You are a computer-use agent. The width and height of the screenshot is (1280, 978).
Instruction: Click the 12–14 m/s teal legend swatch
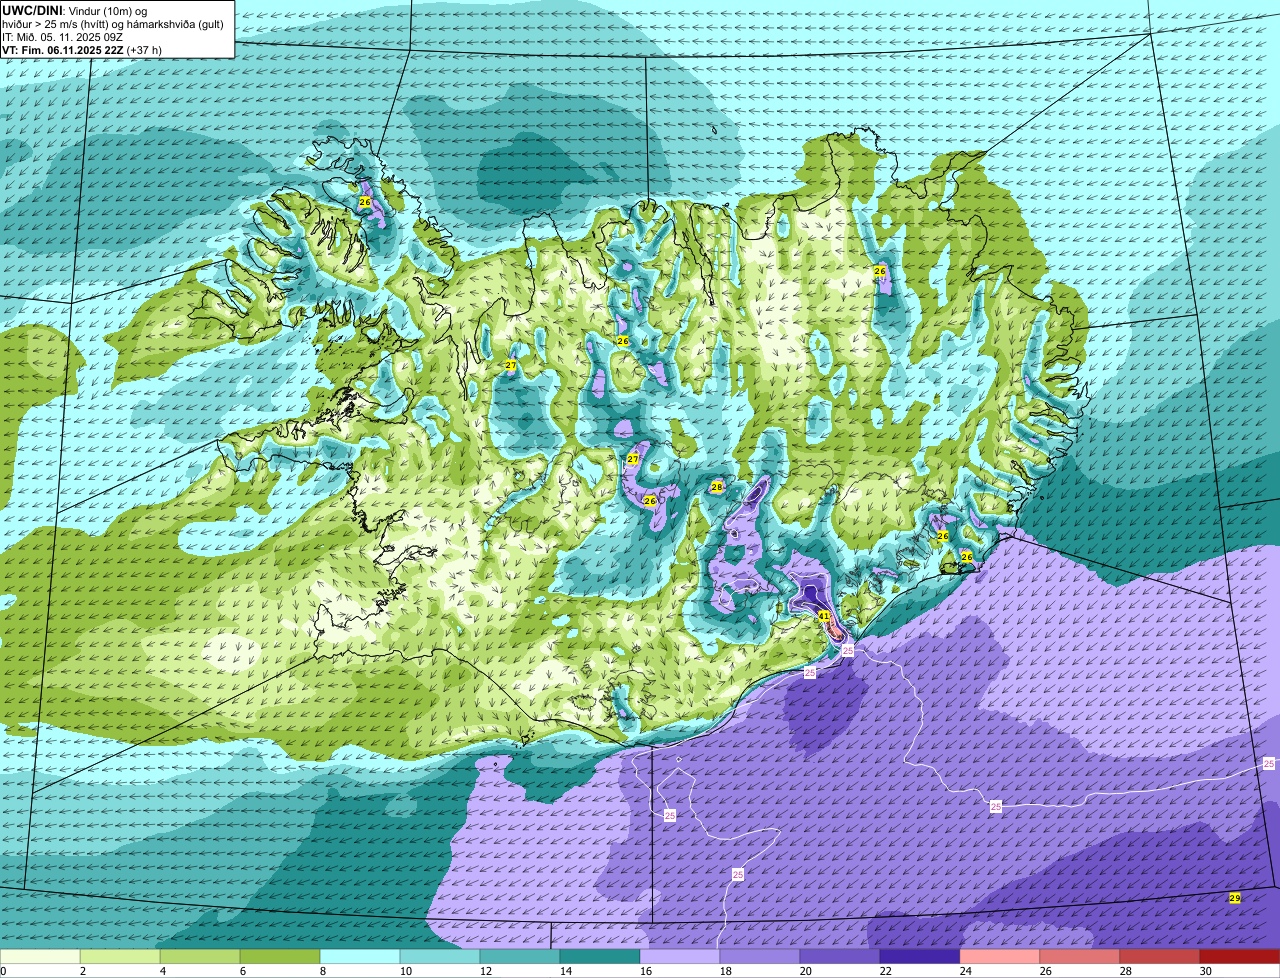tap(520, 956)
